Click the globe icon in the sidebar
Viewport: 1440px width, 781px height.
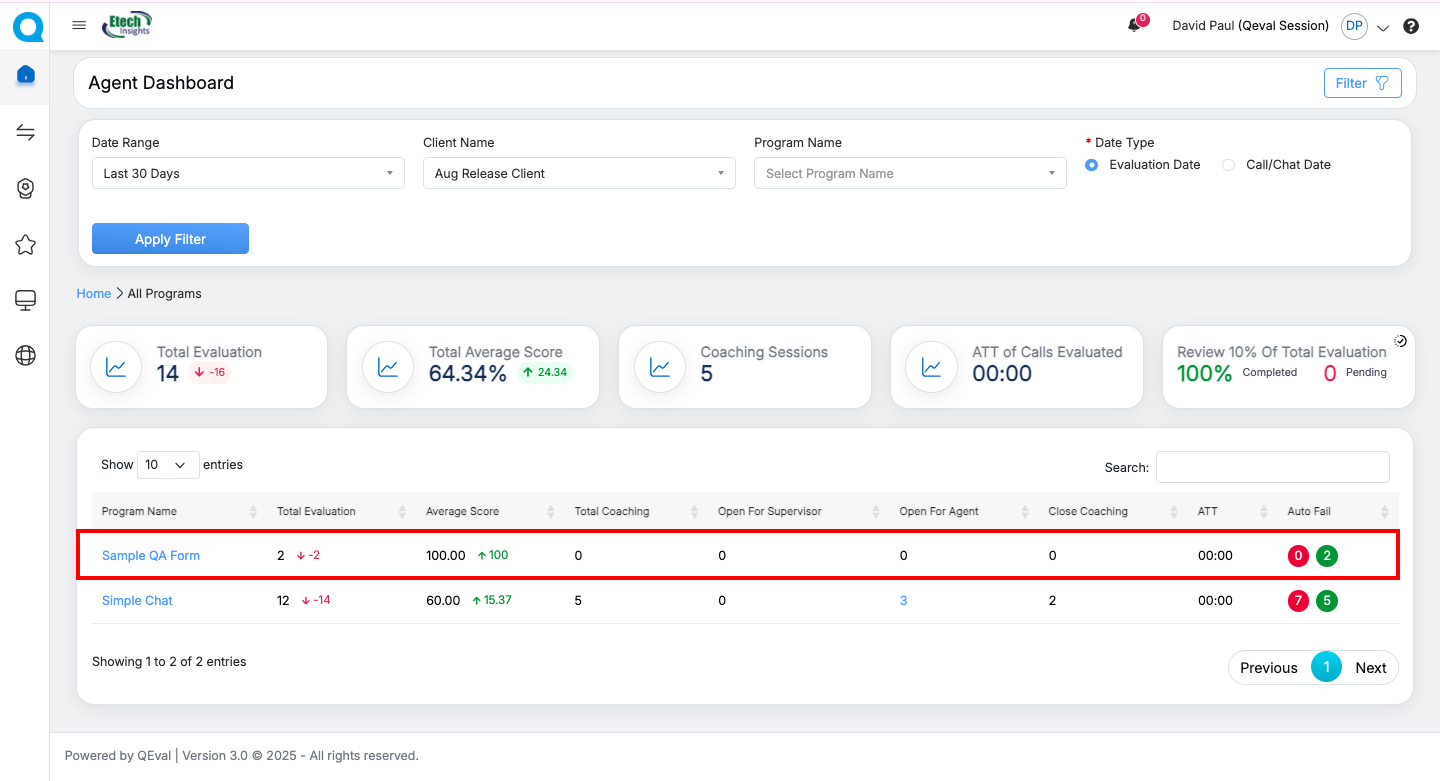click(26, 355)
